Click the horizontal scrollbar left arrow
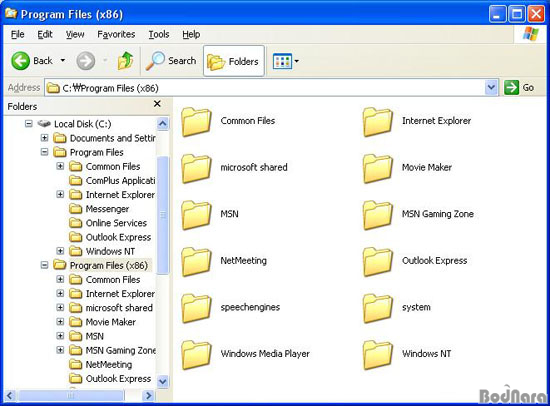This screenshot has height=406, width=550. [x=9, y=395]
